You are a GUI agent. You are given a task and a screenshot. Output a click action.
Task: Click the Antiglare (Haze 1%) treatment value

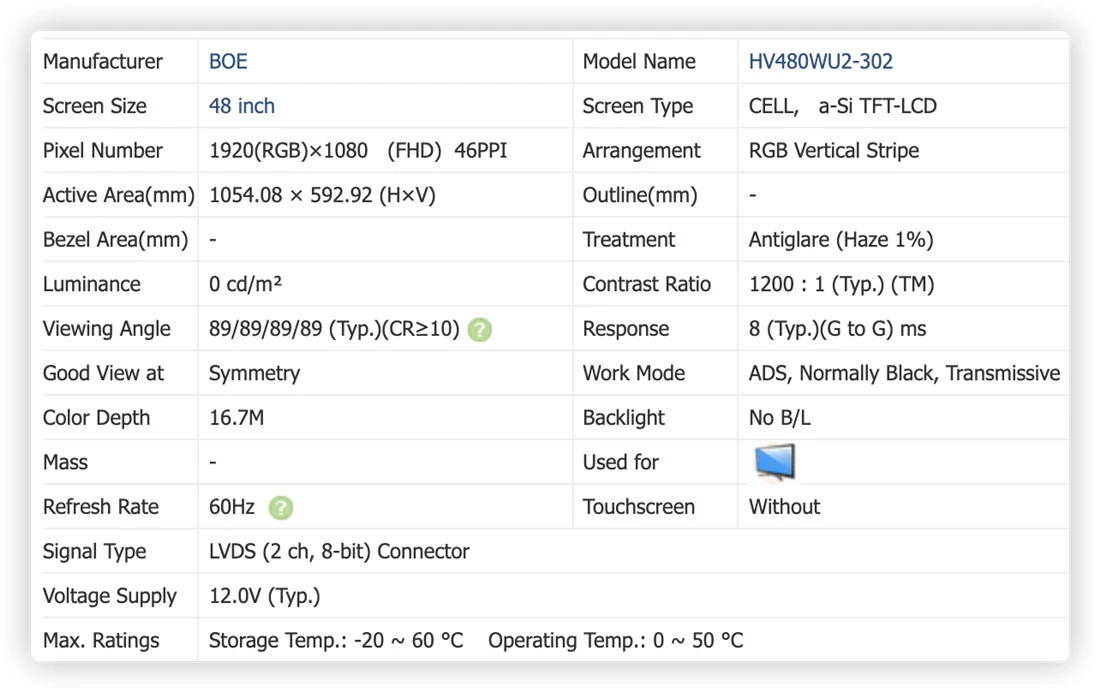coord(840,240)
